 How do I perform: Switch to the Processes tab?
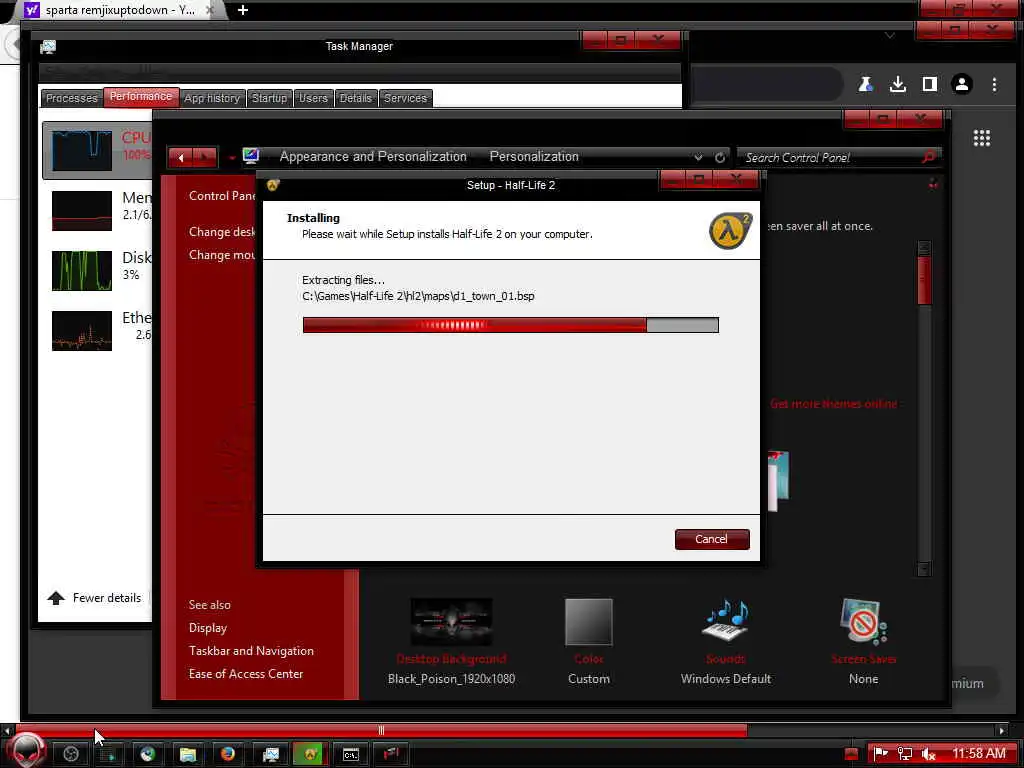click(x=71, y=98)
